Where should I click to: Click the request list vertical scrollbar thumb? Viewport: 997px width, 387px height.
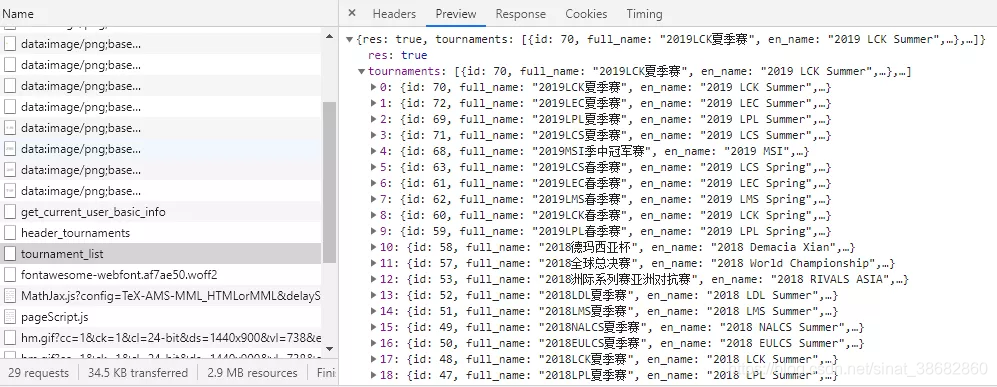coord(329,182)
